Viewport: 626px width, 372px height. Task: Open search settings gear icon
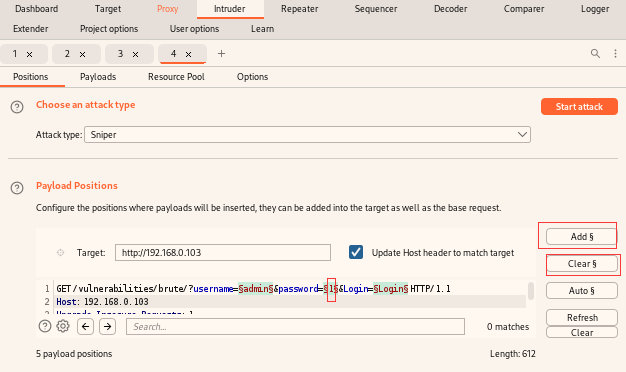pos(63,326)
